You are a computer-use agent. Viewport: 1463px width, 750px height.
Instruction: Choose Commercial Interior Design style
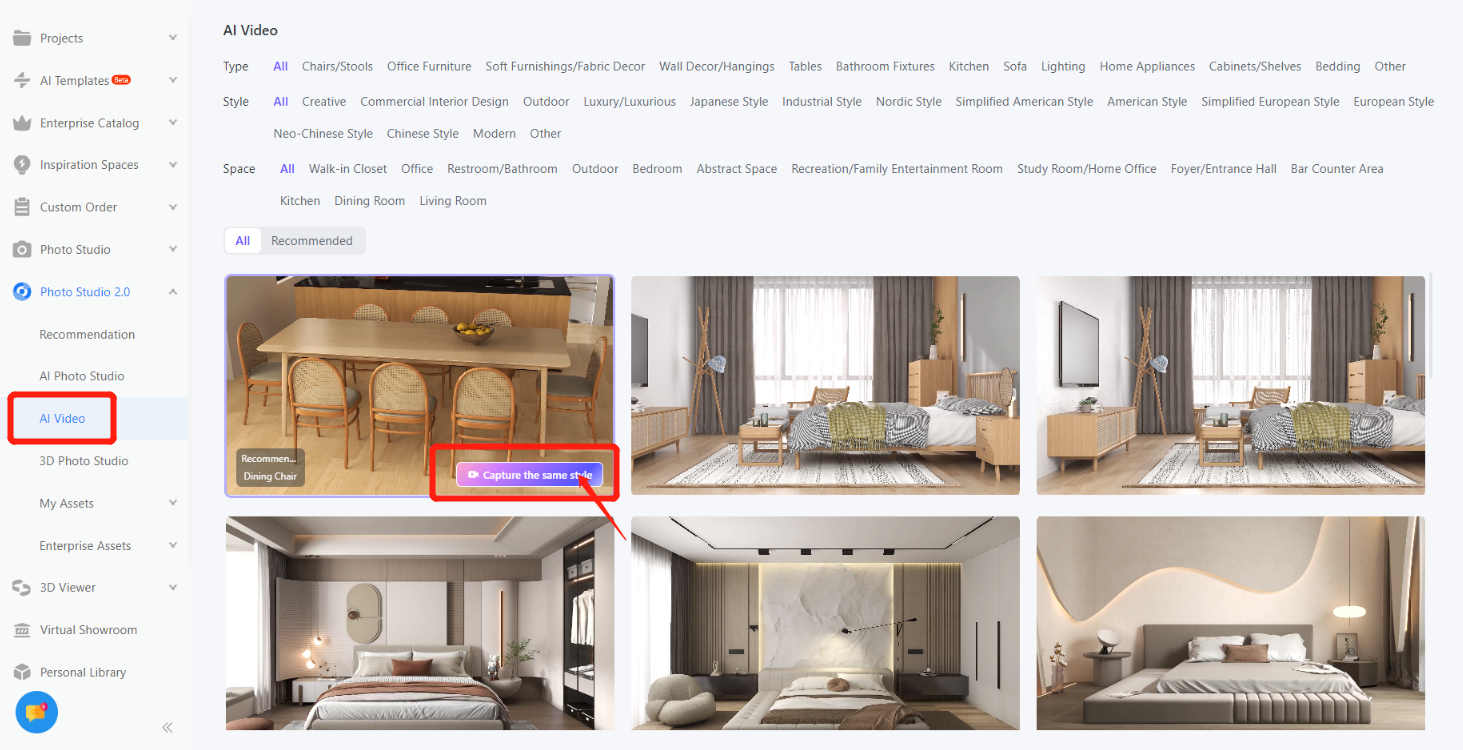(x=434, y=101)
